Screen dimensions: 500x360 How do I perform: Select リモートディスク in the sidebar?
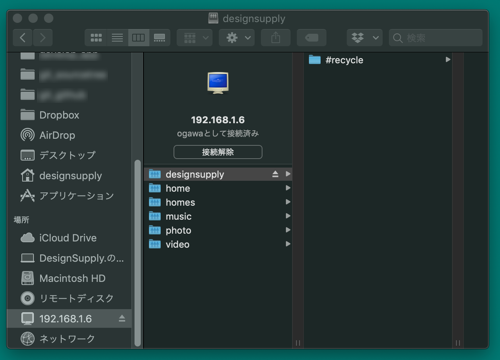tap(69, 298)
